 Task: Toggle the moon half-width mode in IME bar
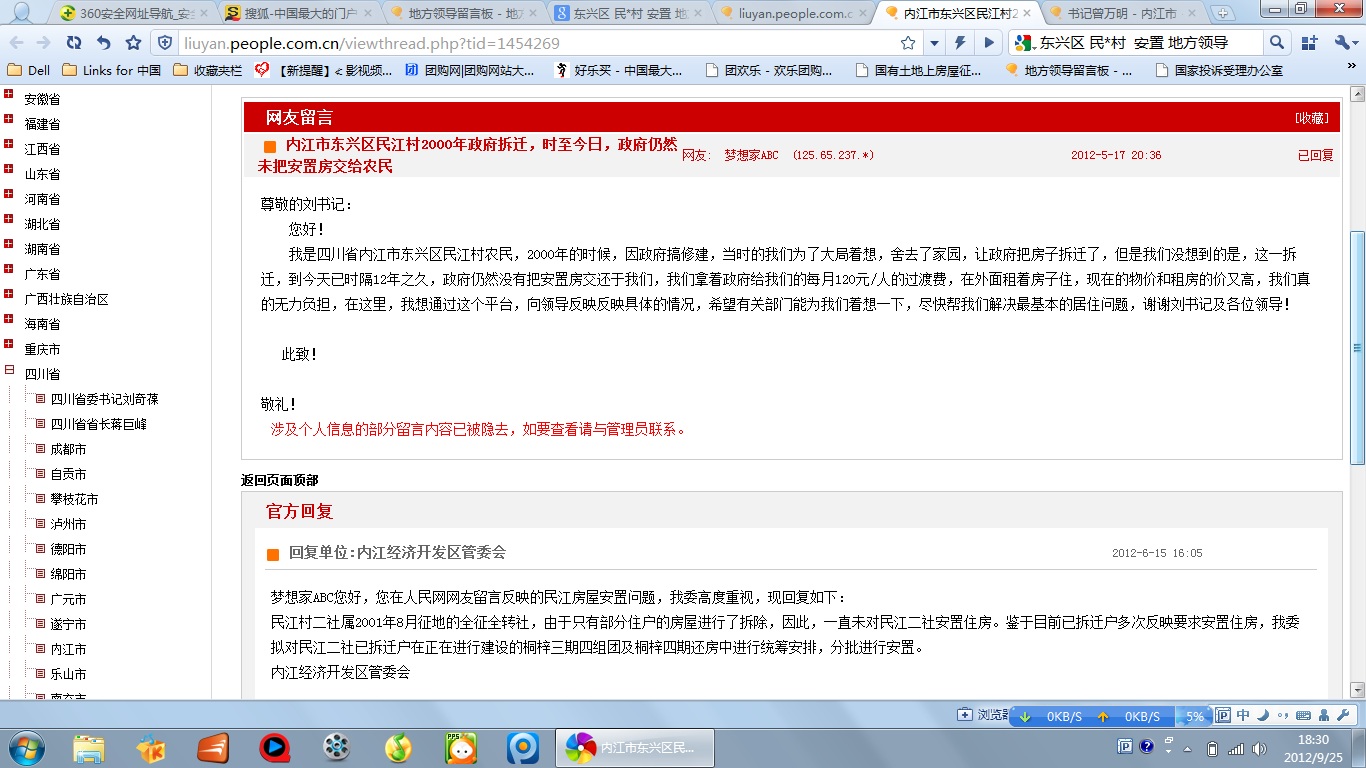click(1262, 716)
